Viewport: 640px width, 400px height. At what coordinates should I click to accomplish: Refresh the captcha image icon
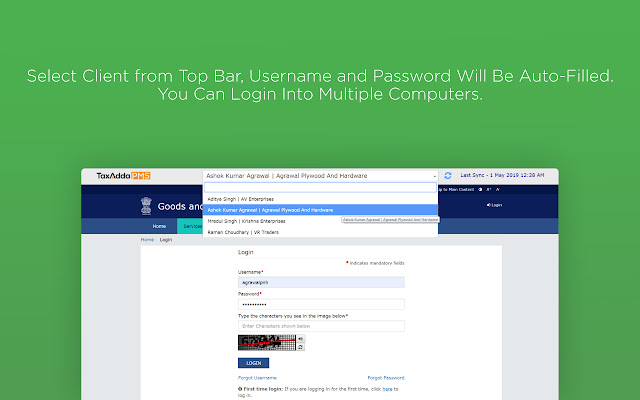tap(300, 347)
